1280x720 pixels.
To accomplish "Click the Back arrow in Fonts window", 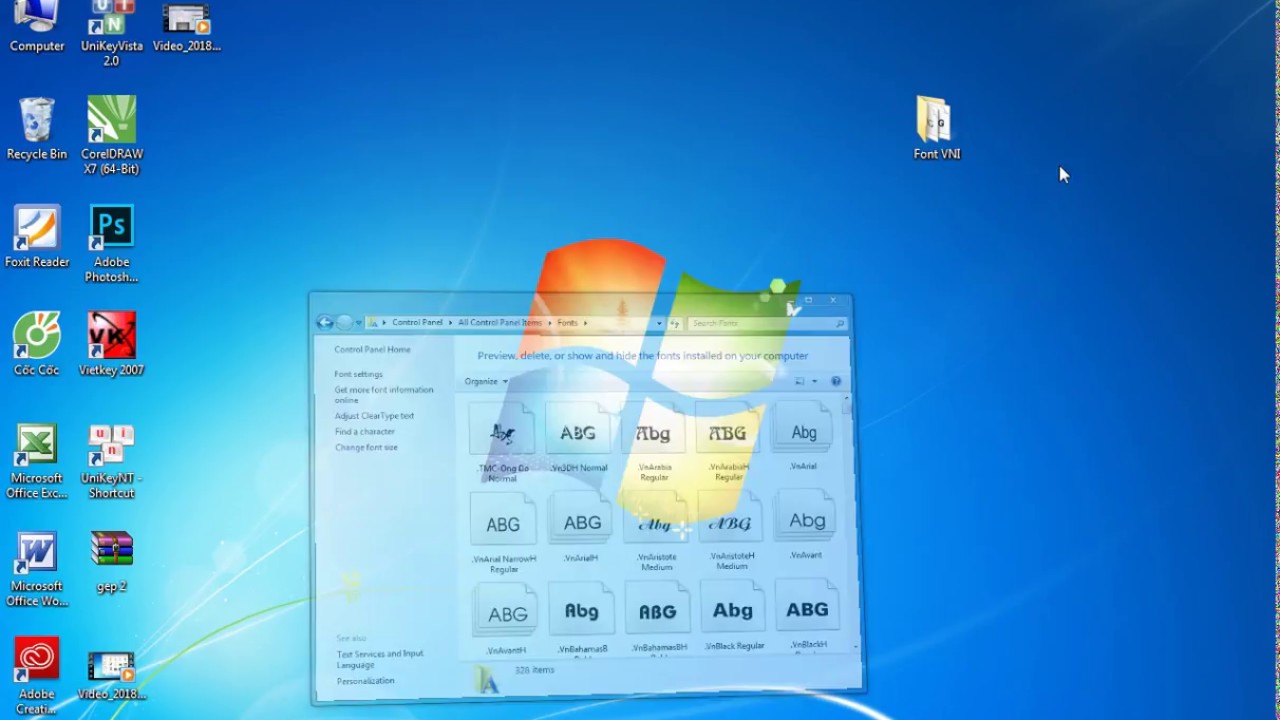I will [x=325, y=322].
